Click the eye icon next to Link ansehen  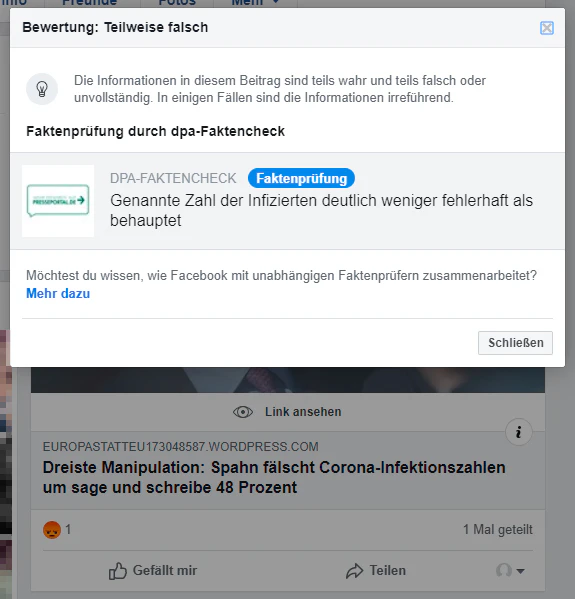(x=243, y=412)
